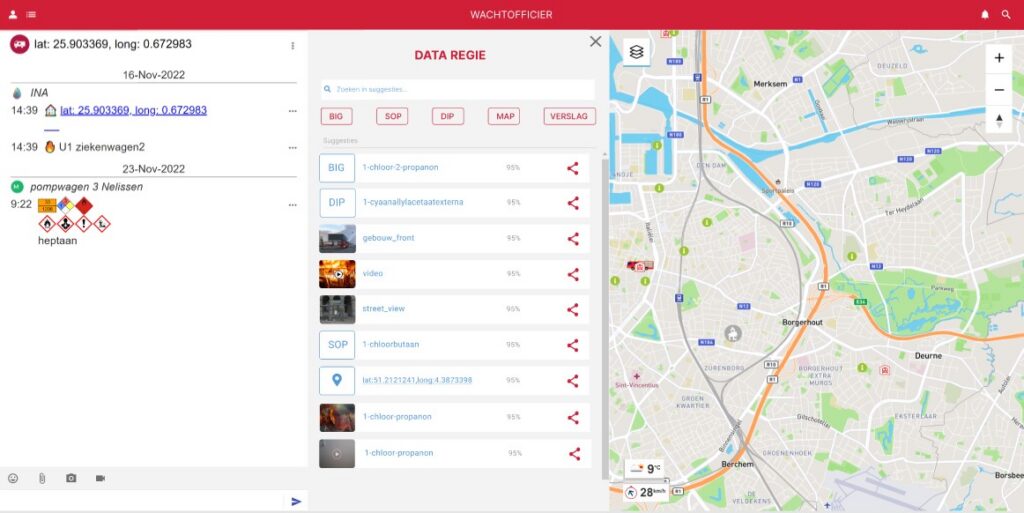
Task: Select the VERSLAG filter tab
Action: (569, 116)
